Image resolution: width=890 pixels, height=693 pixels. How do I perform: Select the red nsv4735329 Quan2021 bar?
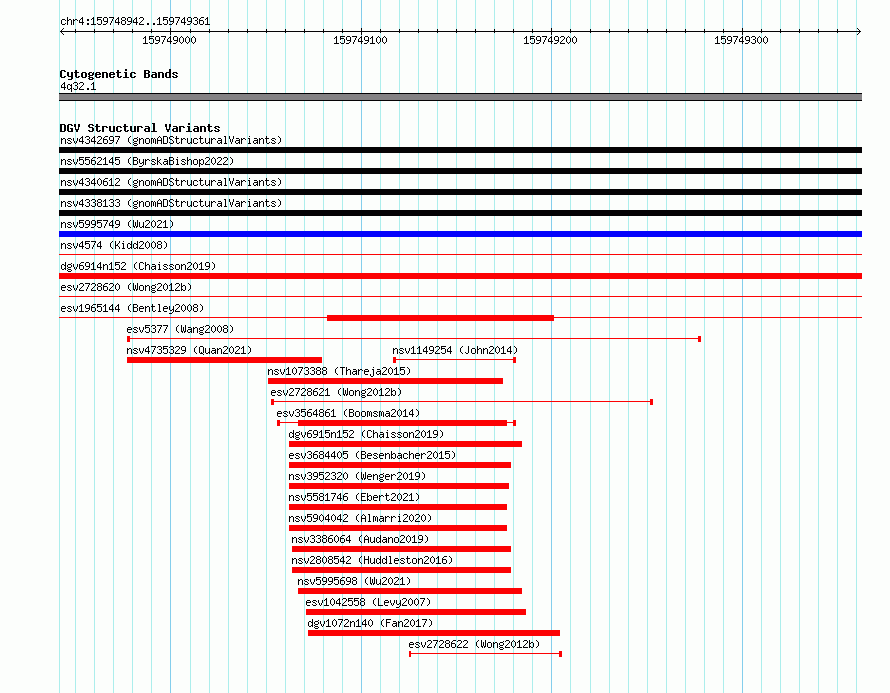pyautogui.click(x=224, y=360)
